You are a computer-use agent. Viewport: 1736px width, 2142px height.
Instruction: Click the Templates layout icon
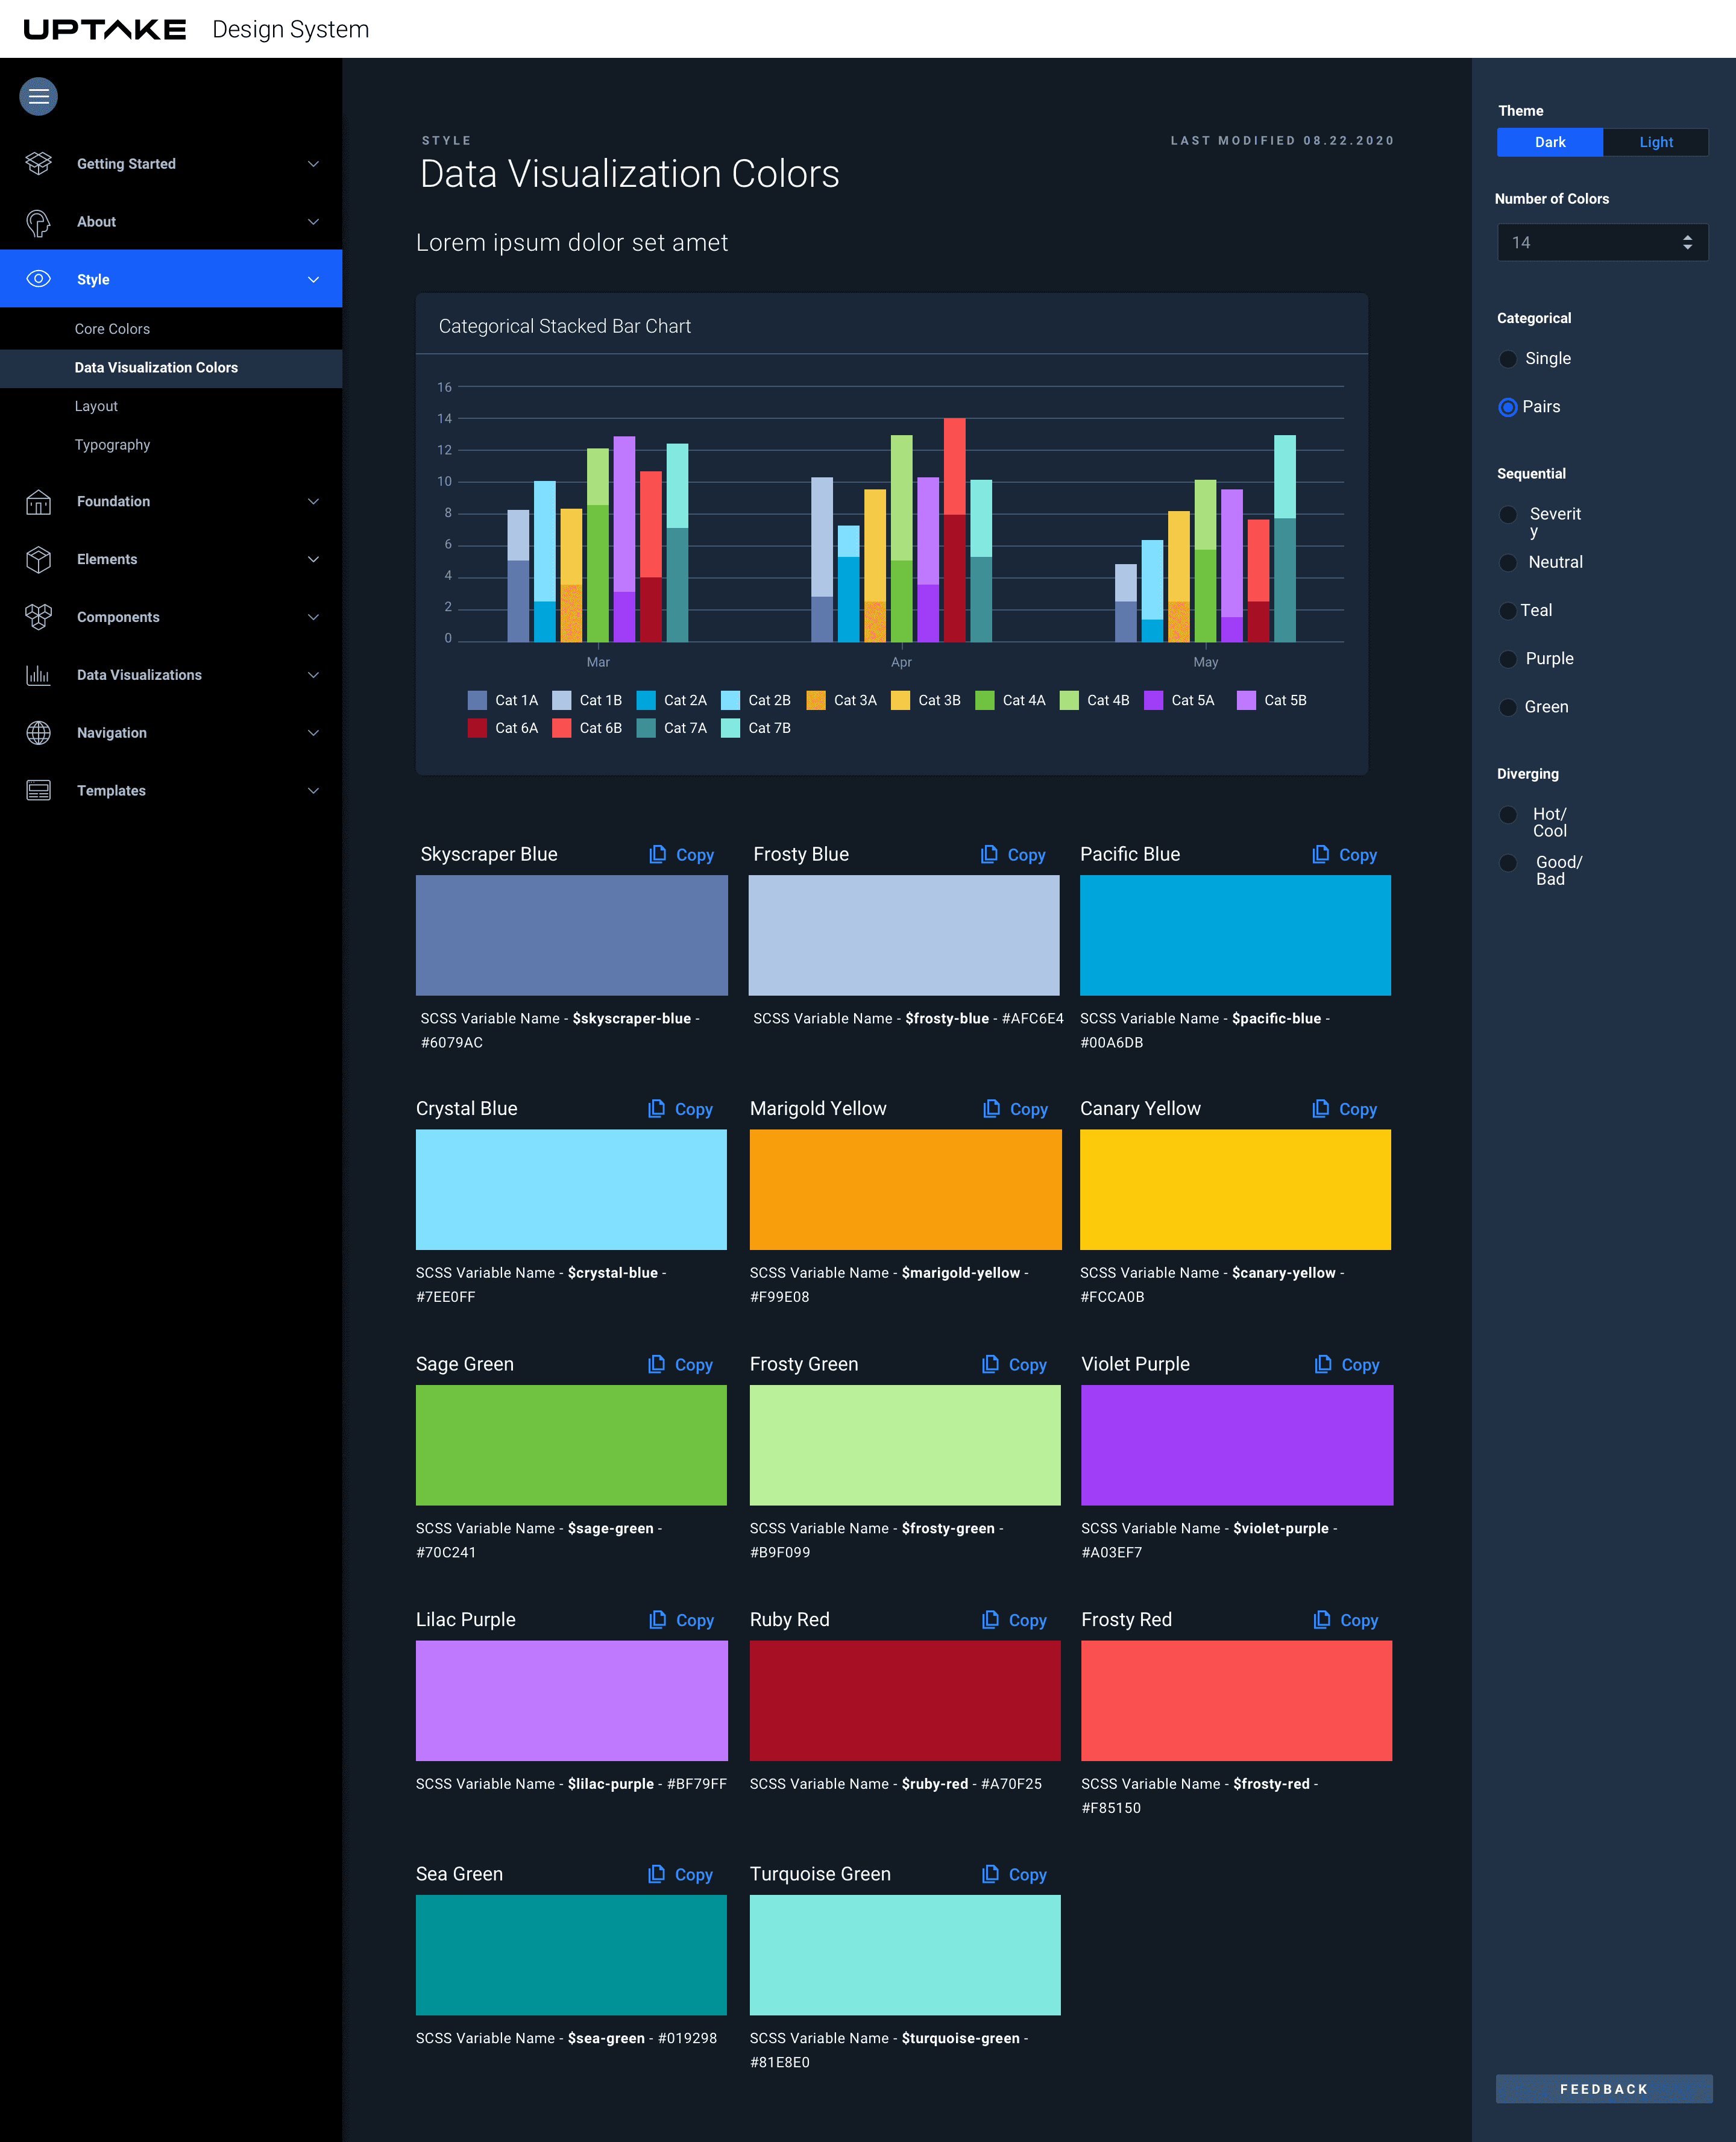point(38,791)
